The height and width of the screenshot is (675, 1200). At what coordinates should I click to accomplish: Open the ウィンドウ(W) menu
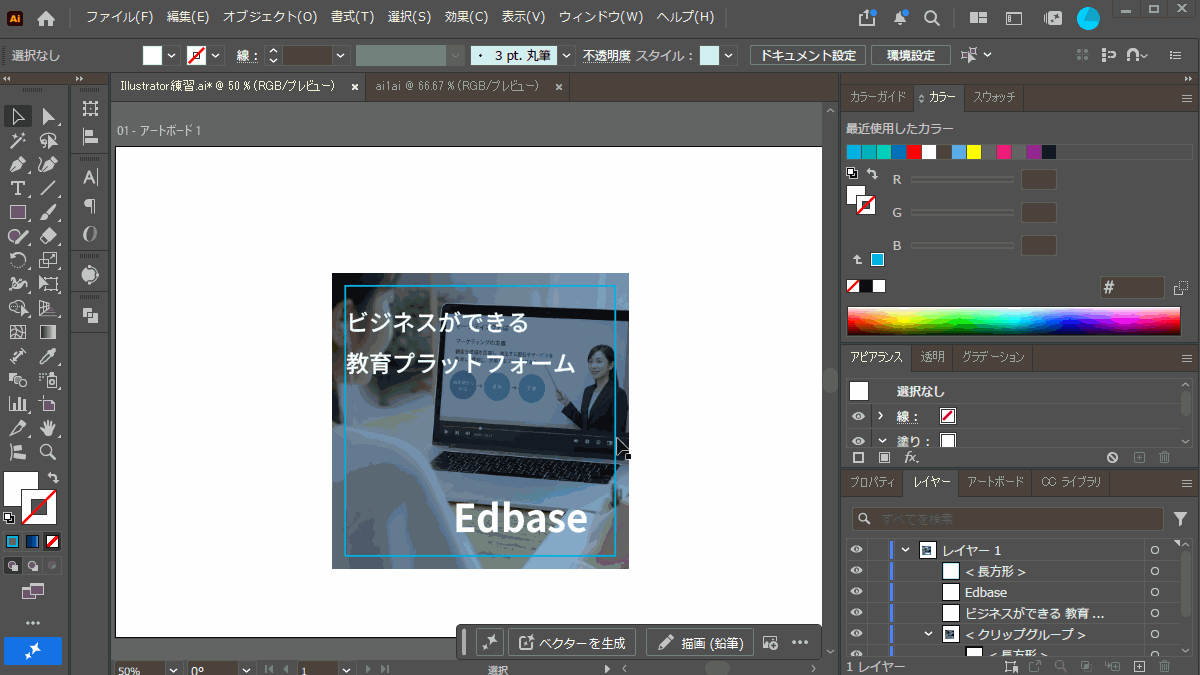601,18
